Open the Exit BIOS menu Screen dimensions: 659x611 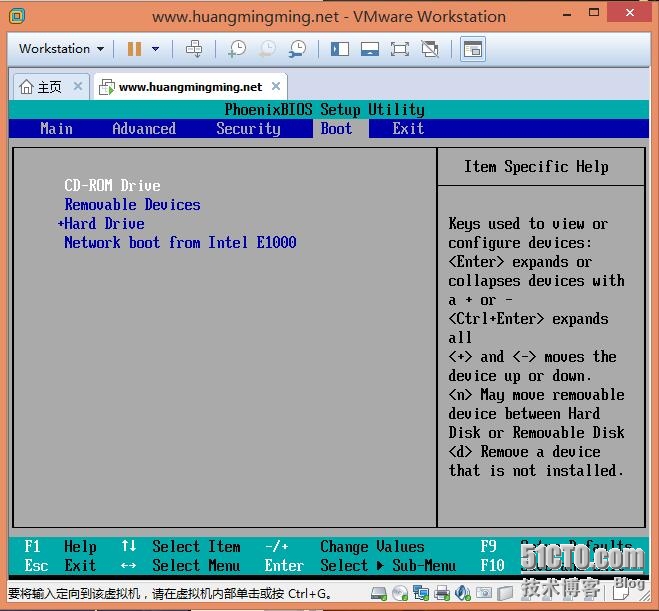(x=408, y=128)
